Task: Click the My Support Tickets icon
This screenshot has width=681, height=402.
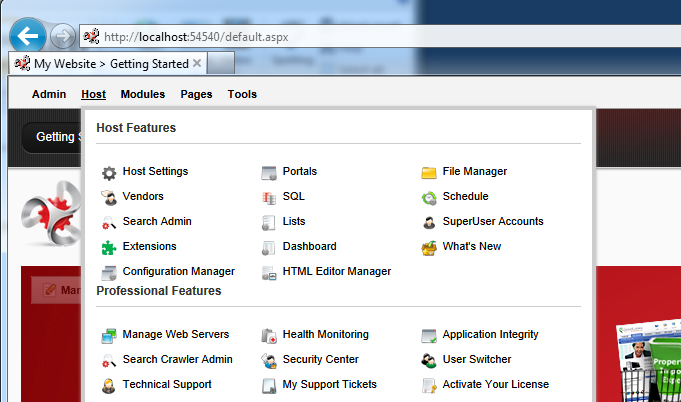Action: (x=269, y=386)
